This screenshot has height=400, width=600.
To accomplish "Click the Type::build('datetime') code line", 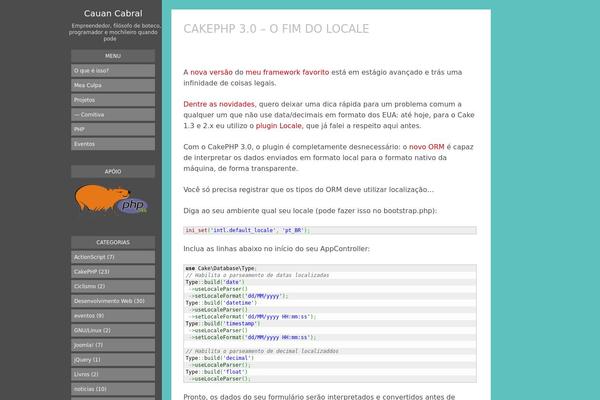I will point(330,303).
